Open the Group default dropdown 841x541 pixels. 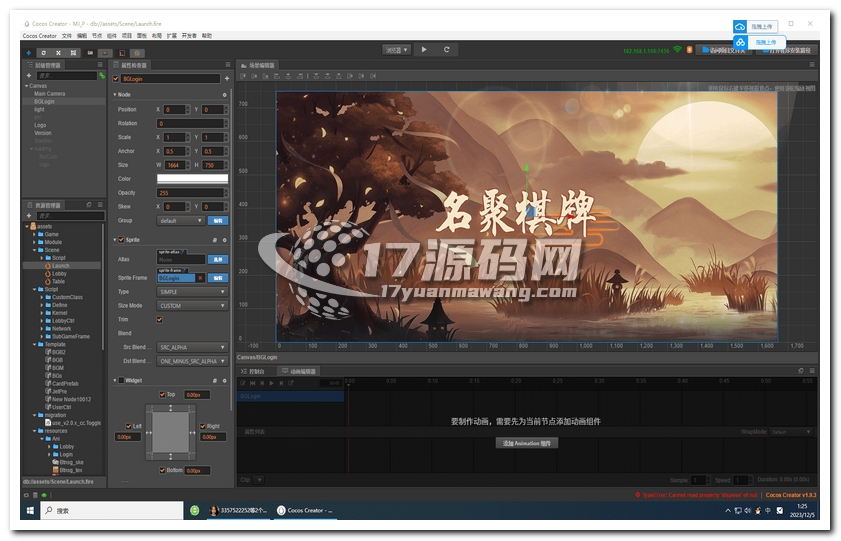[x=180, y=220]
